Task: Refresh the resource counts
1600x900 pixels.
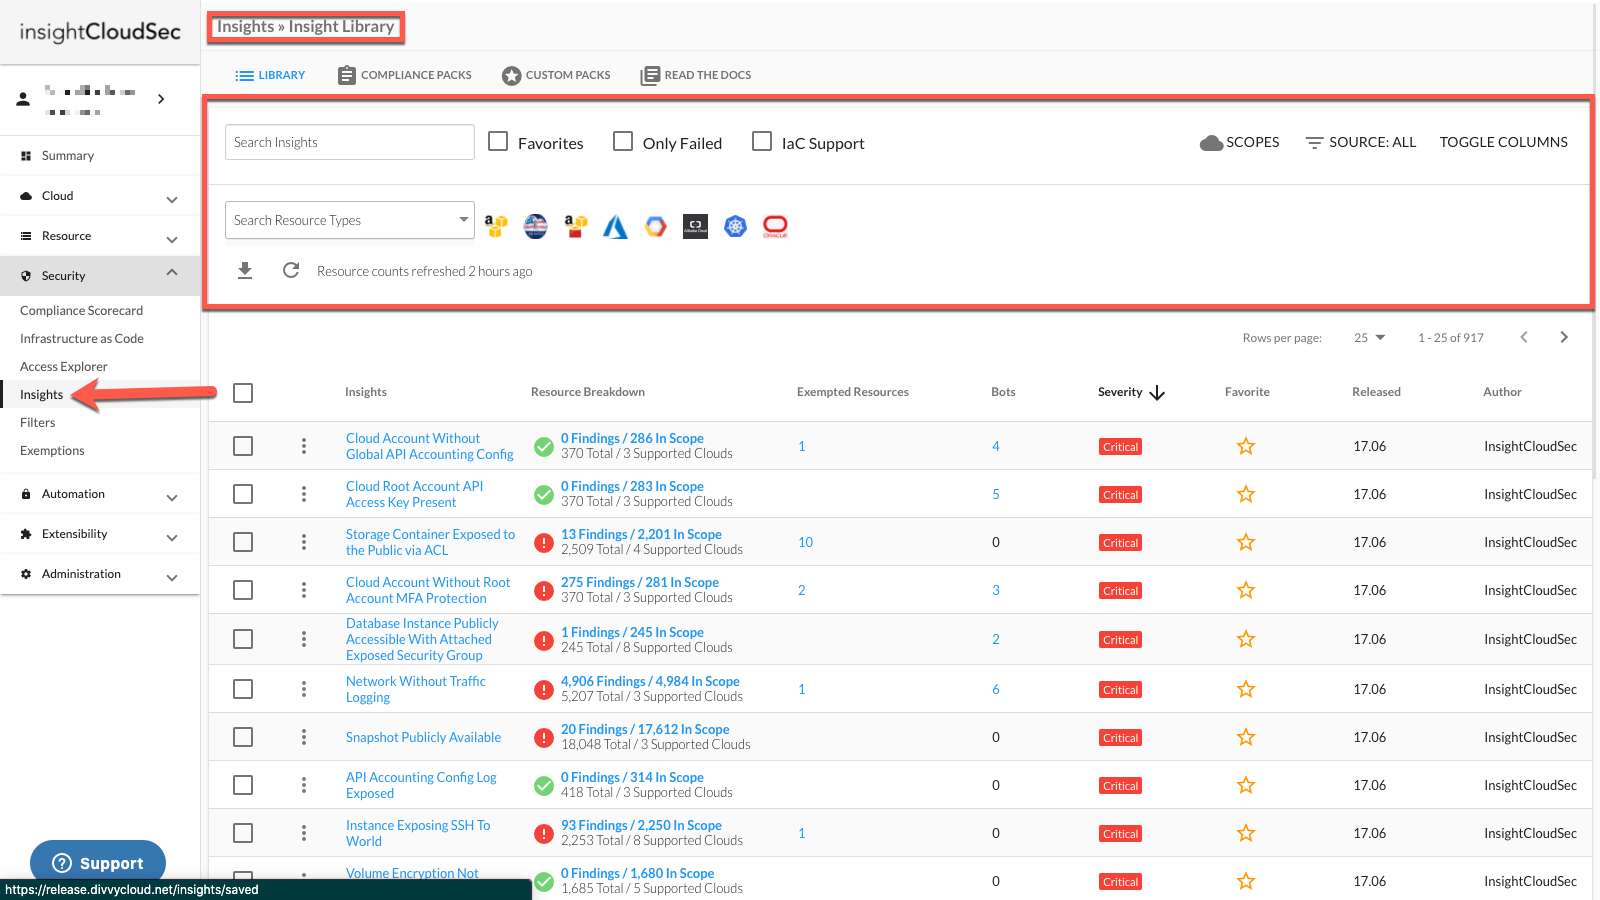Action: click(291, 270)
